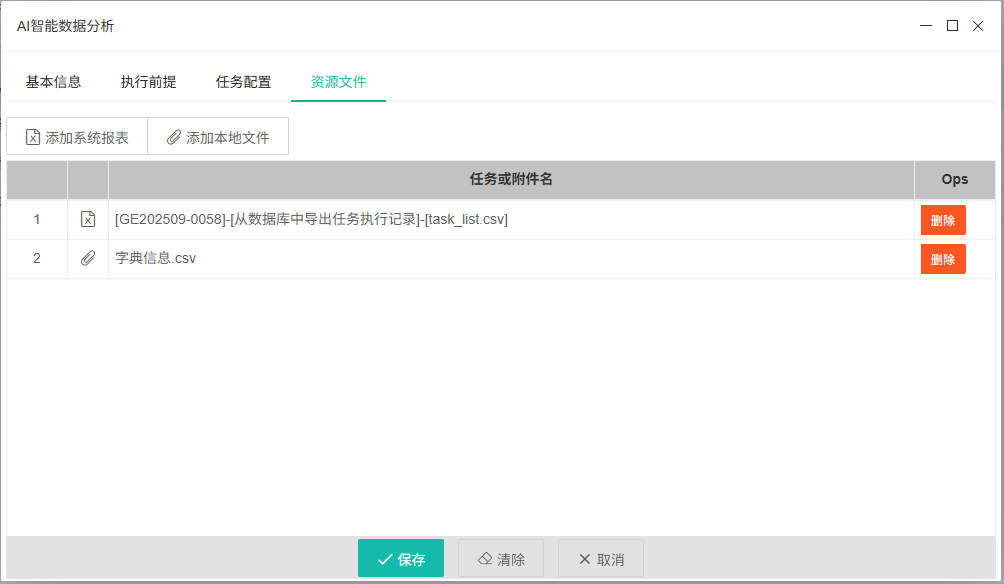1004x584 pixels.
Task: Close the AI智能数据分析 dialog window
Action: [x=978, y=26]
